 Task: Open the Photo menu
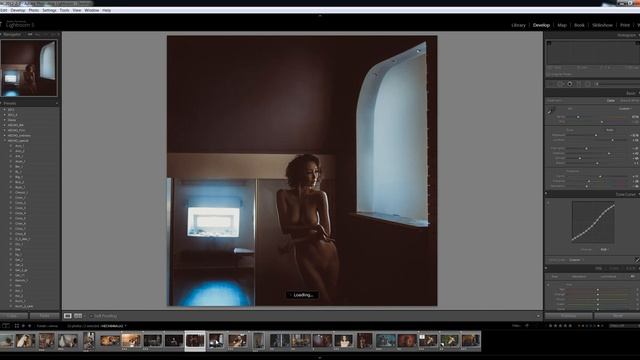34,10
